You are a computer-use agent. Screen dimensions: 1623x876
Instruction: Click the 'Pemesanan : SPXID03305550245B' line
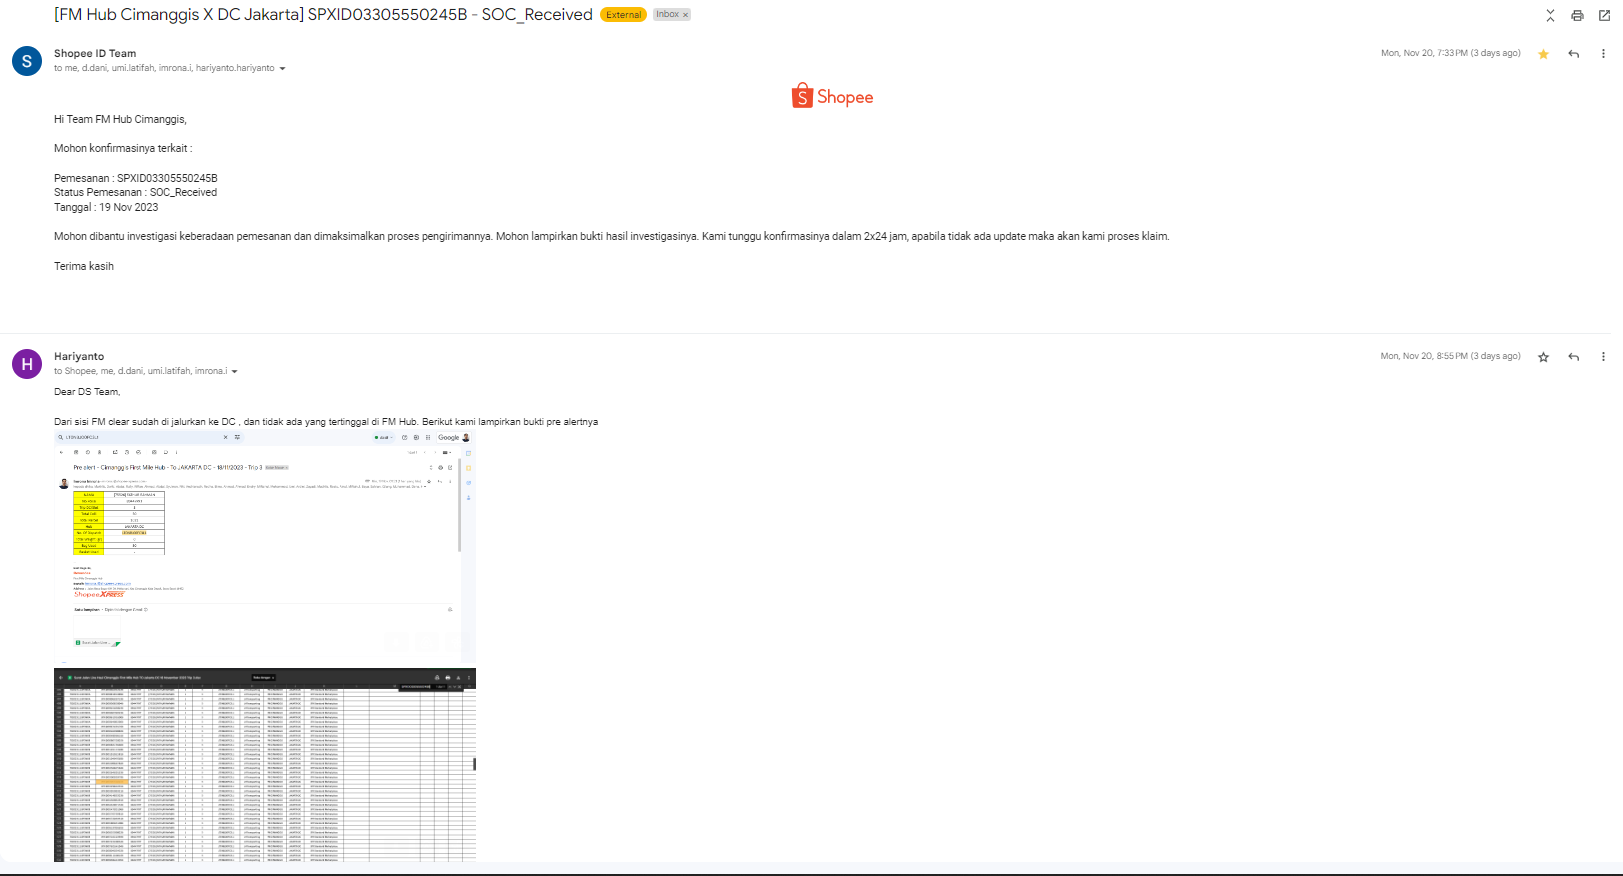pos(136,178)
